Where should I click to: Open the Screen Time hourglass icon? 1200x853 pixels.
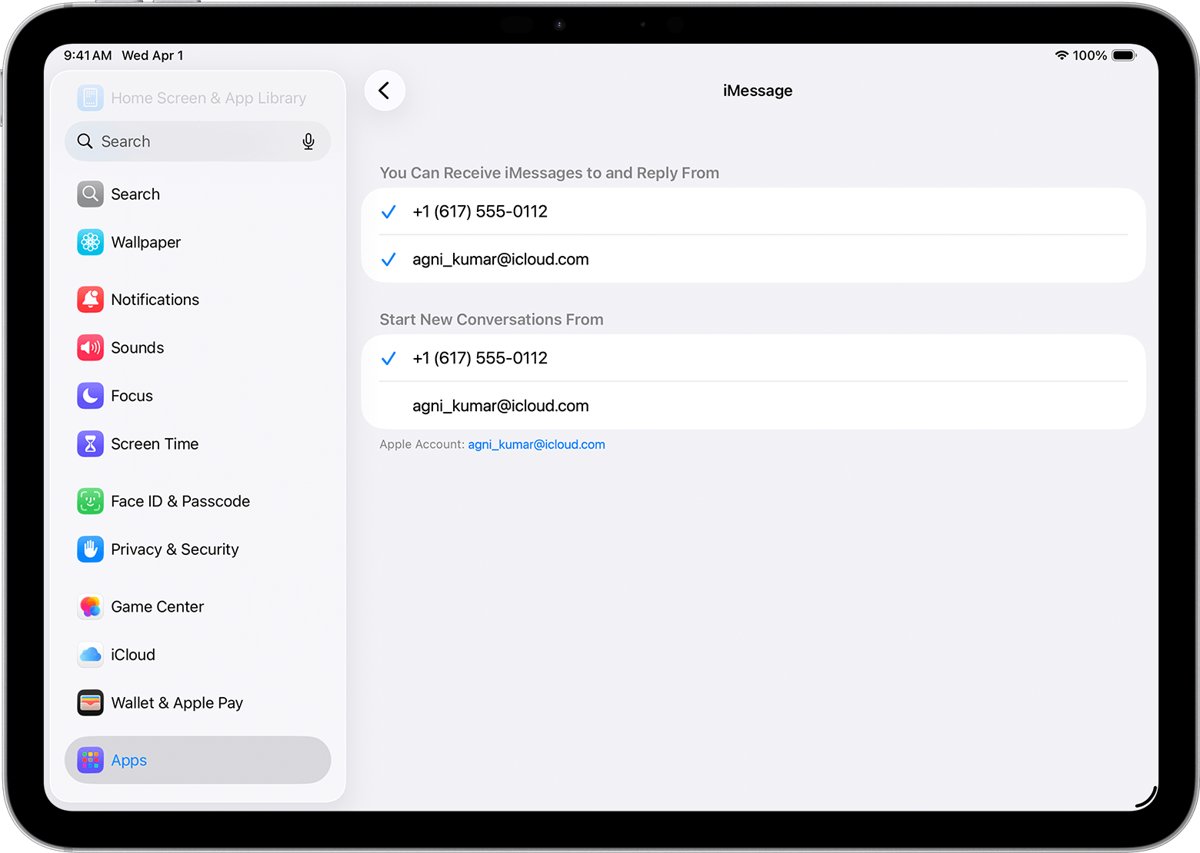point(91,444)
